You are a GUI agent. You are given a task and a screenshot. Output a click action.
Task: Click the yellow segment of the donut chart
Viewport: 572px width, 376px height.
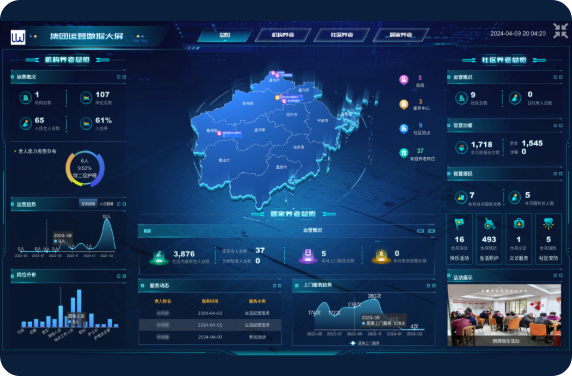pyautogui.click(x=78, y=183)
